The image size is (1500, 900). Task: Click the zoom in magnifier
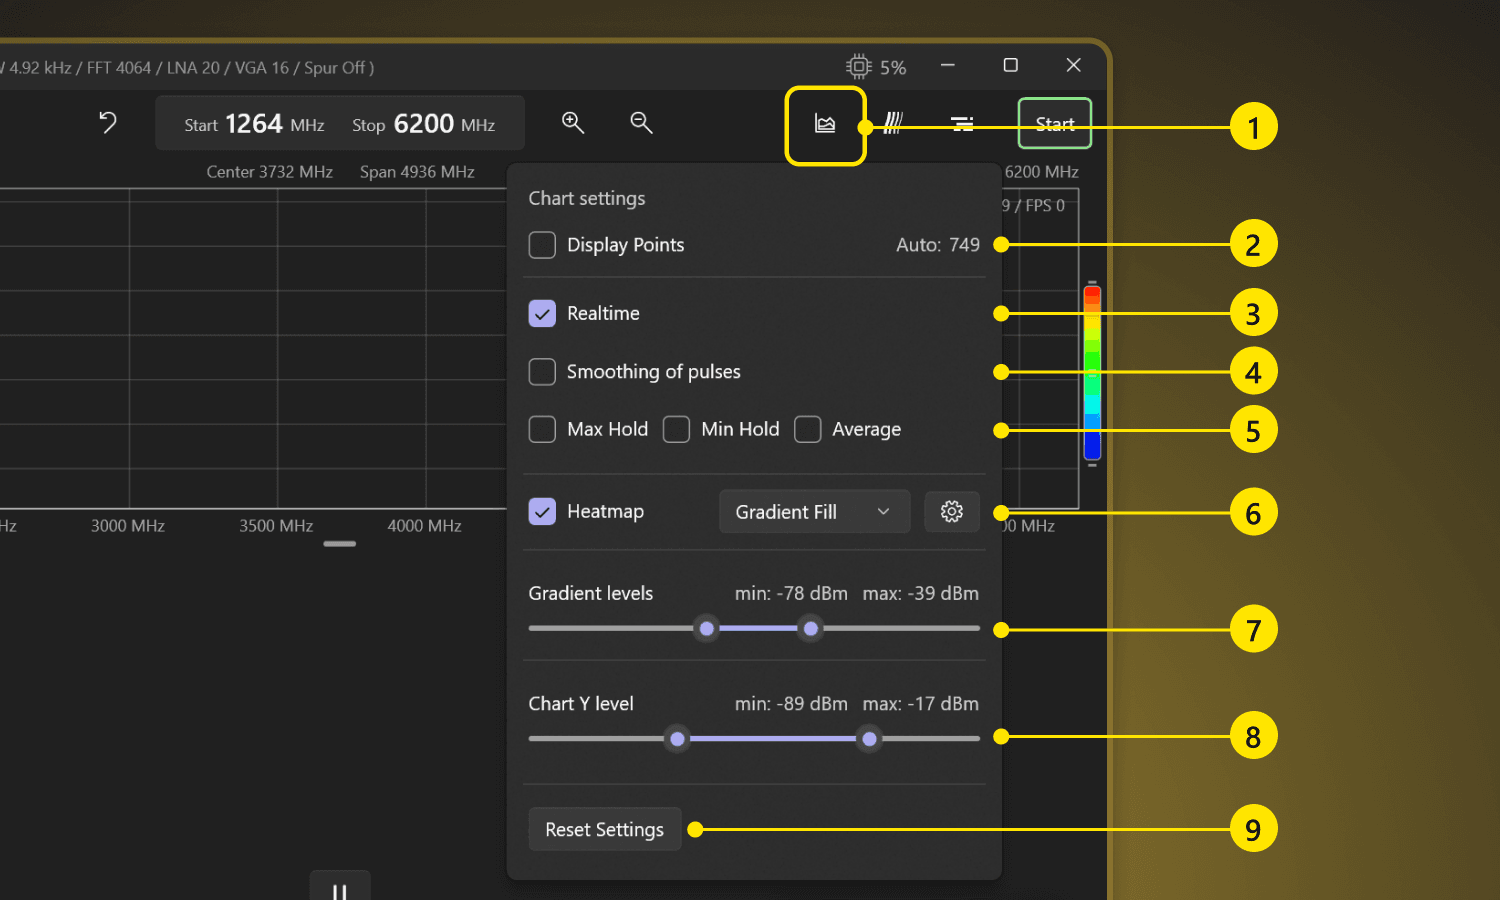click(573, 122)
